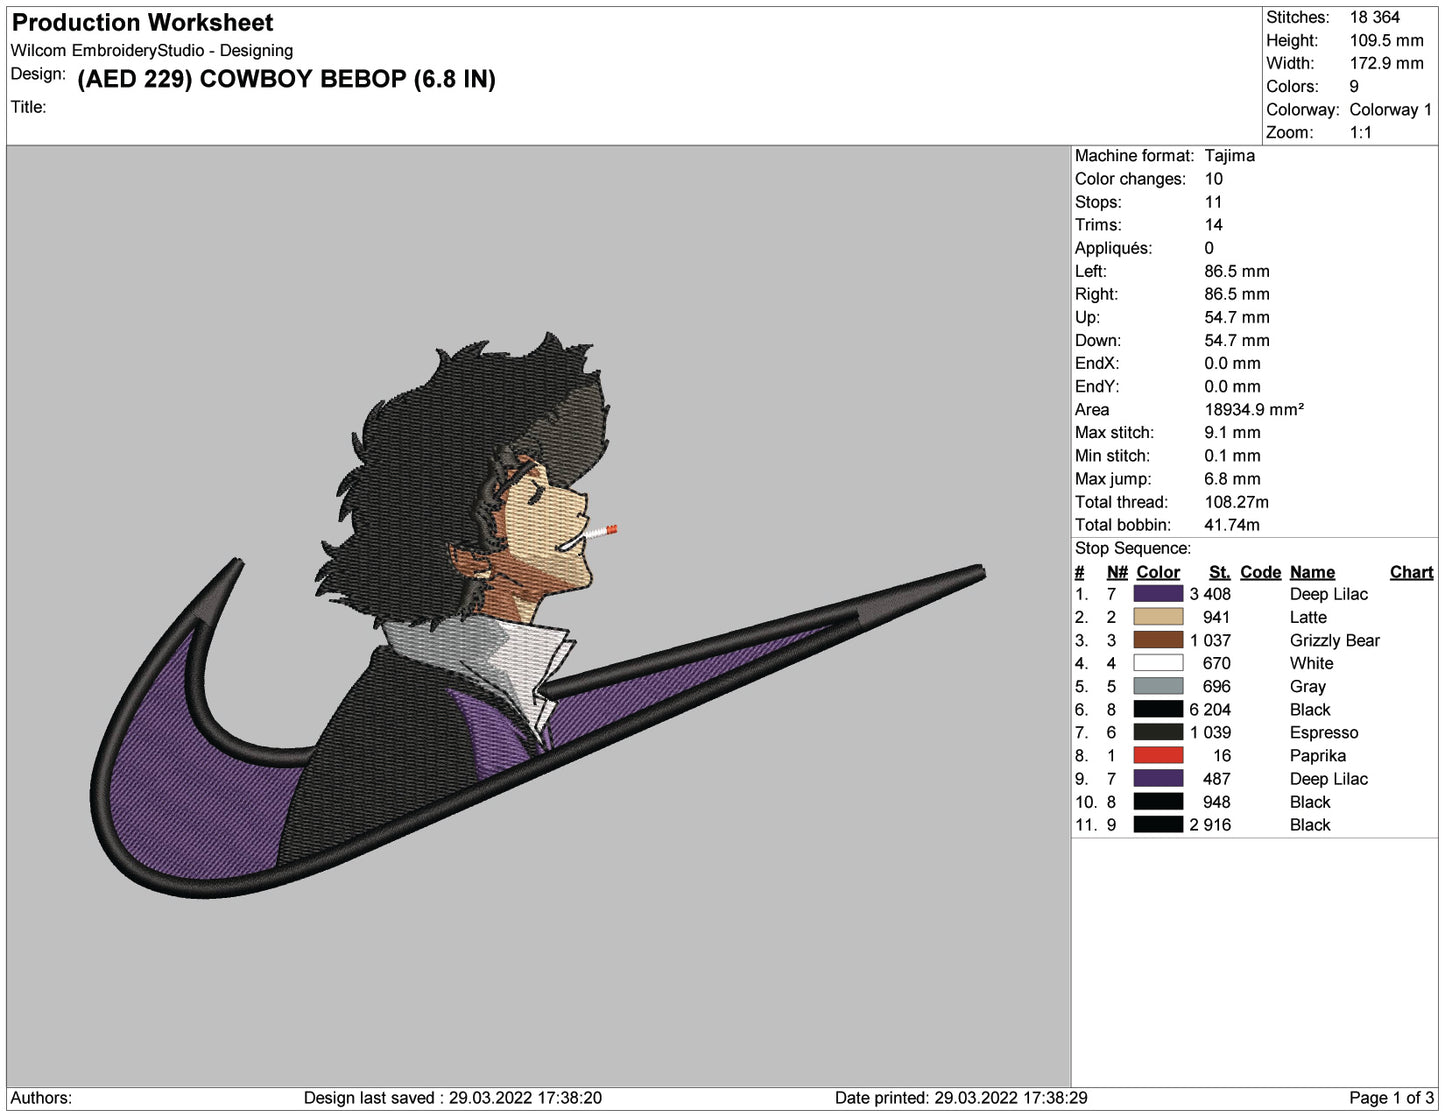Click the width value '172.9 mm'
This screenshot has height=1117, width=1445.
(1386, 63)
